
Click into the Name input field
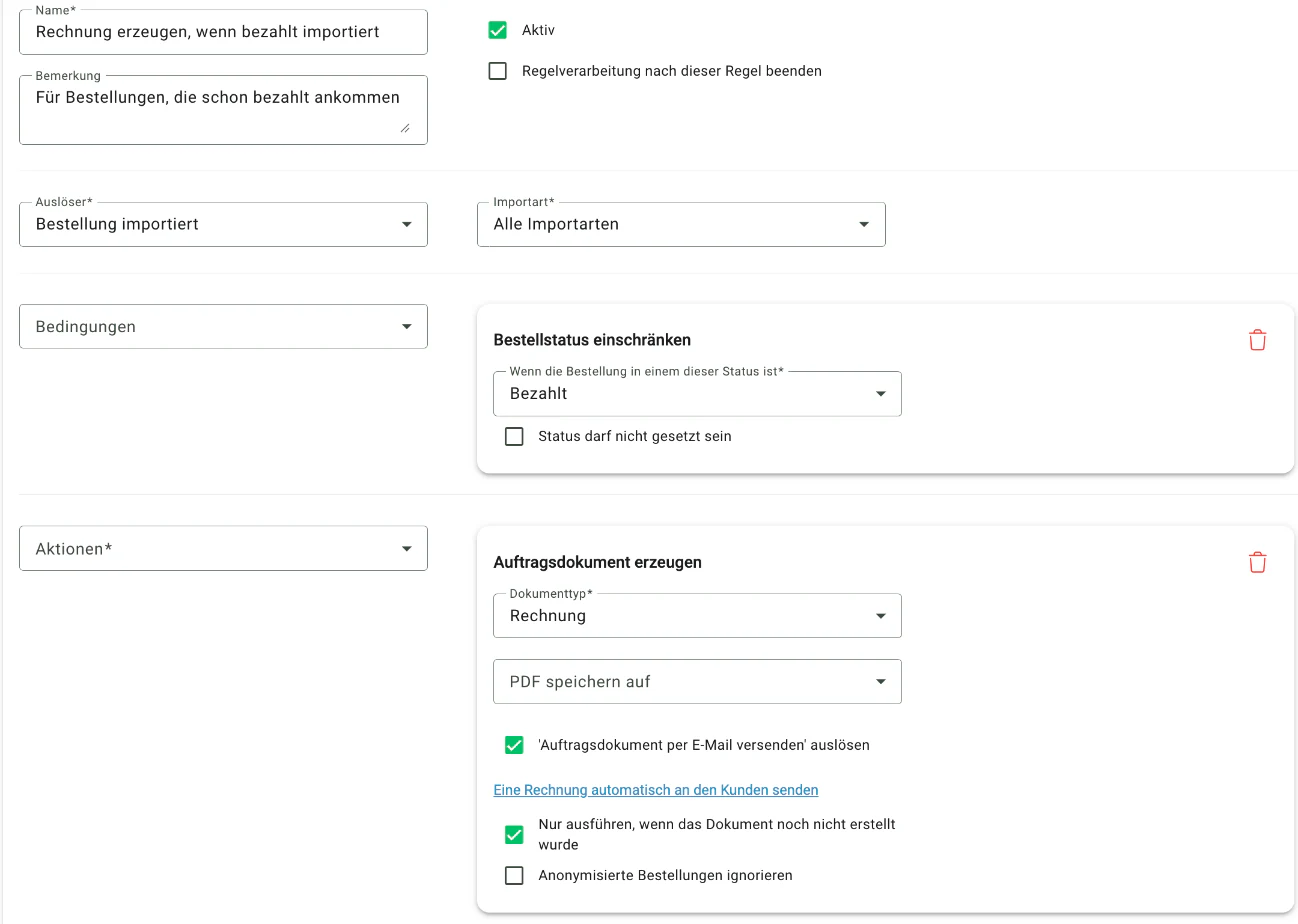(x=223, y=32)
